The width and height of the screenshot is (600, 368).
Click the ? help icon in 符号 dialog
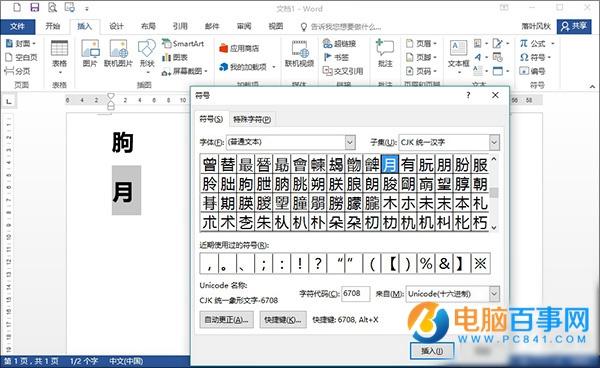(468, 95)
